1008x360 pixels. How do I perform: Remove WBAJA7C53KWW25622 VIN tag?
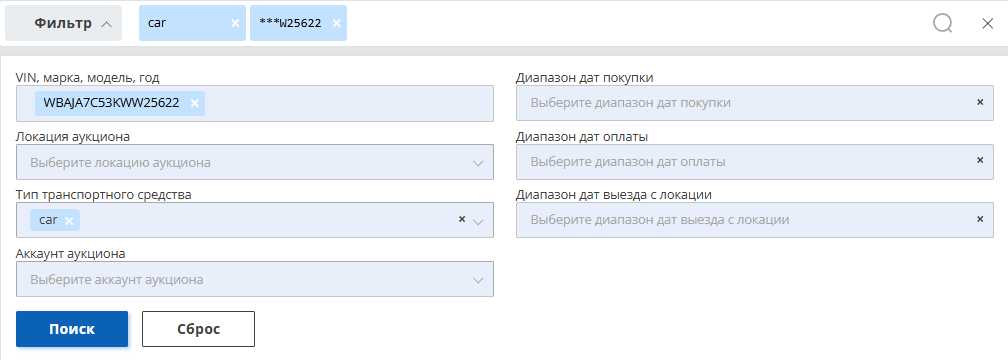click(194, 103)
